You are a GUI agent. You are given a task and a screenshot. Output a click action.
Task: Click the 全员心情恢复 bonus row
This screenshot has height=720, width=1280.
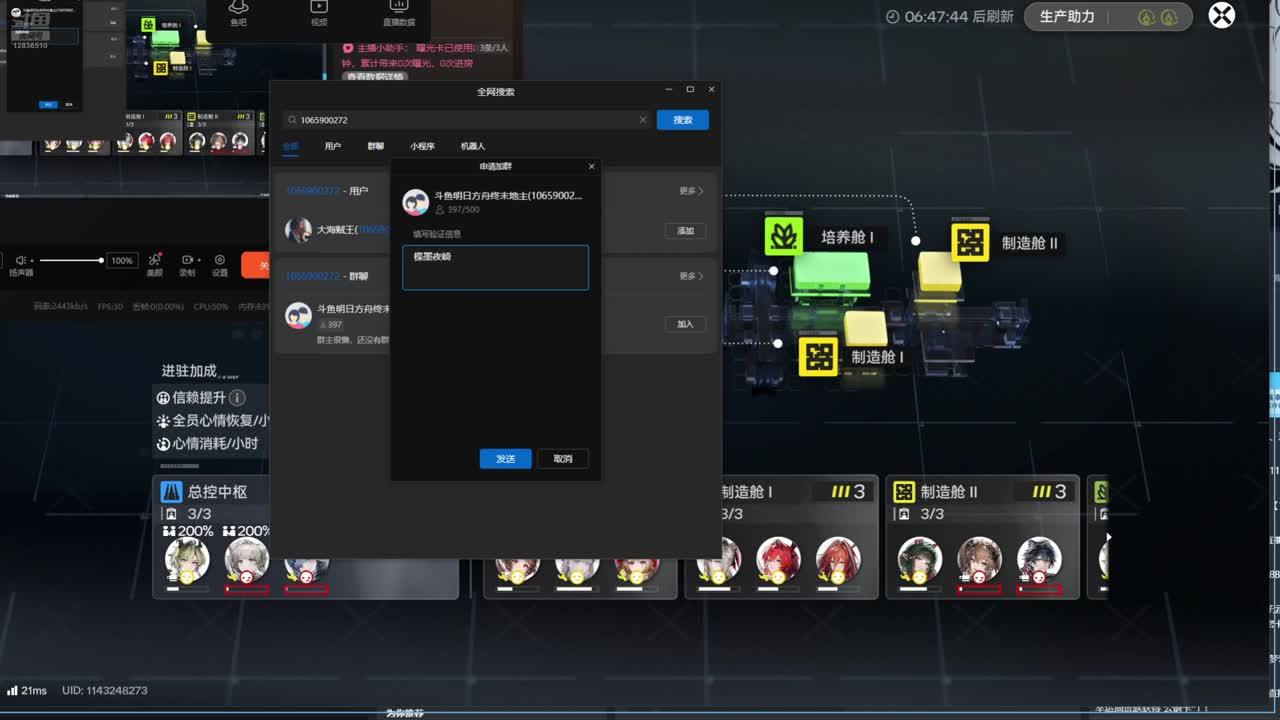point(213,421)
